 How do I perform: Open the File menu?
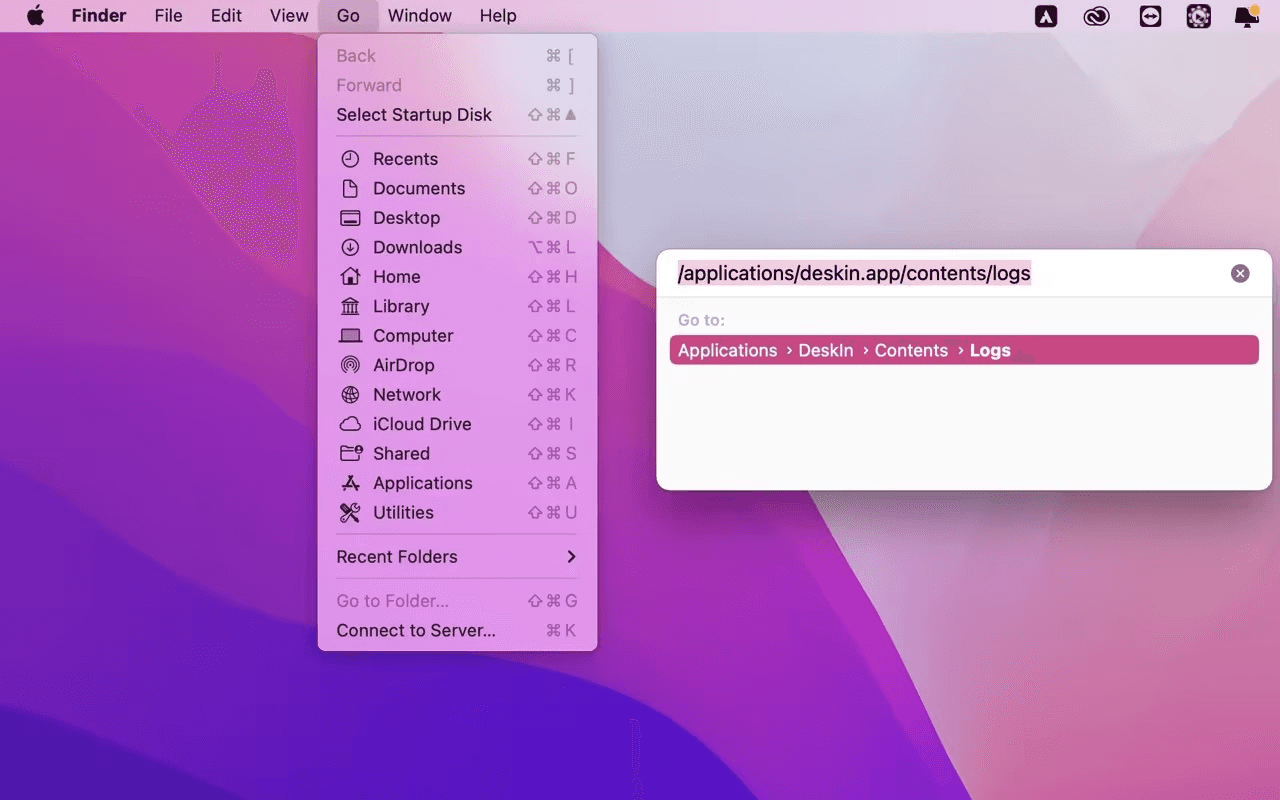pos(168,16)
